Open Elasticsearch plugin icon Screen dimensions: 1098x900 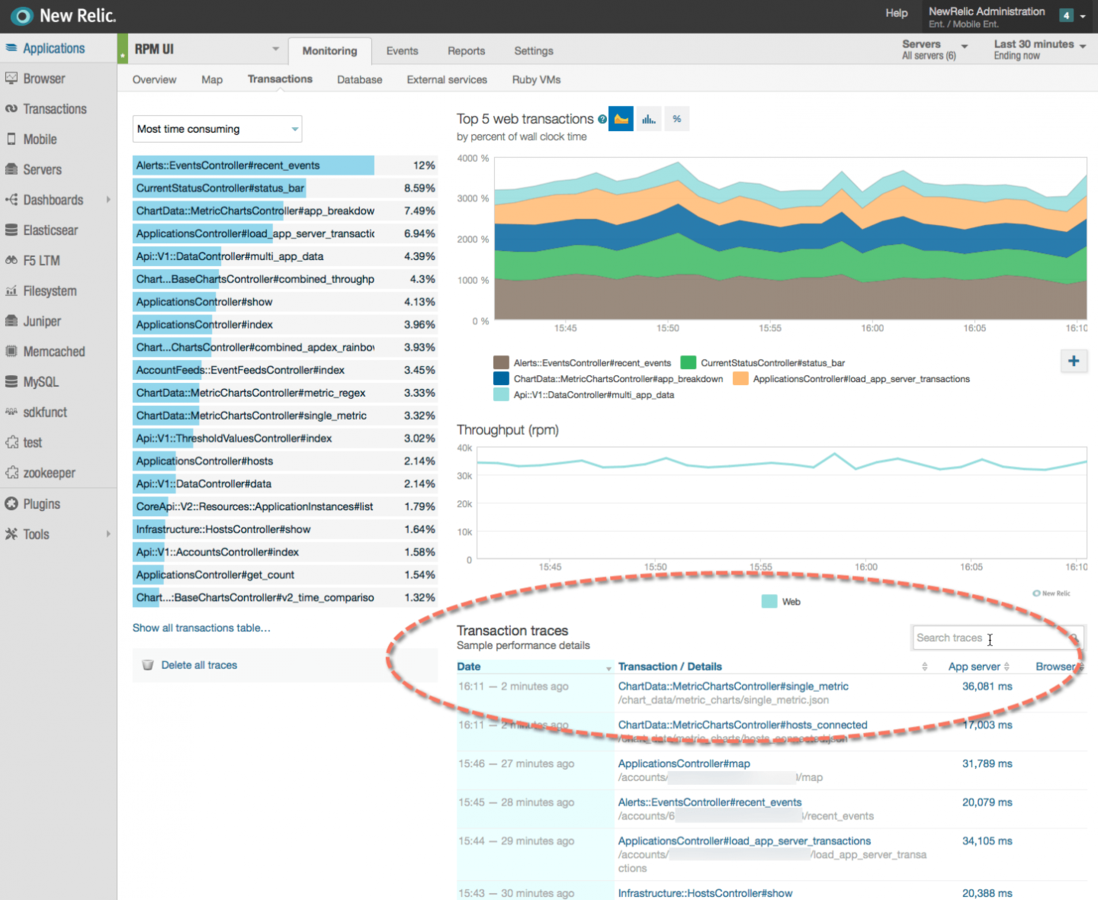click(x=11, y=230)
